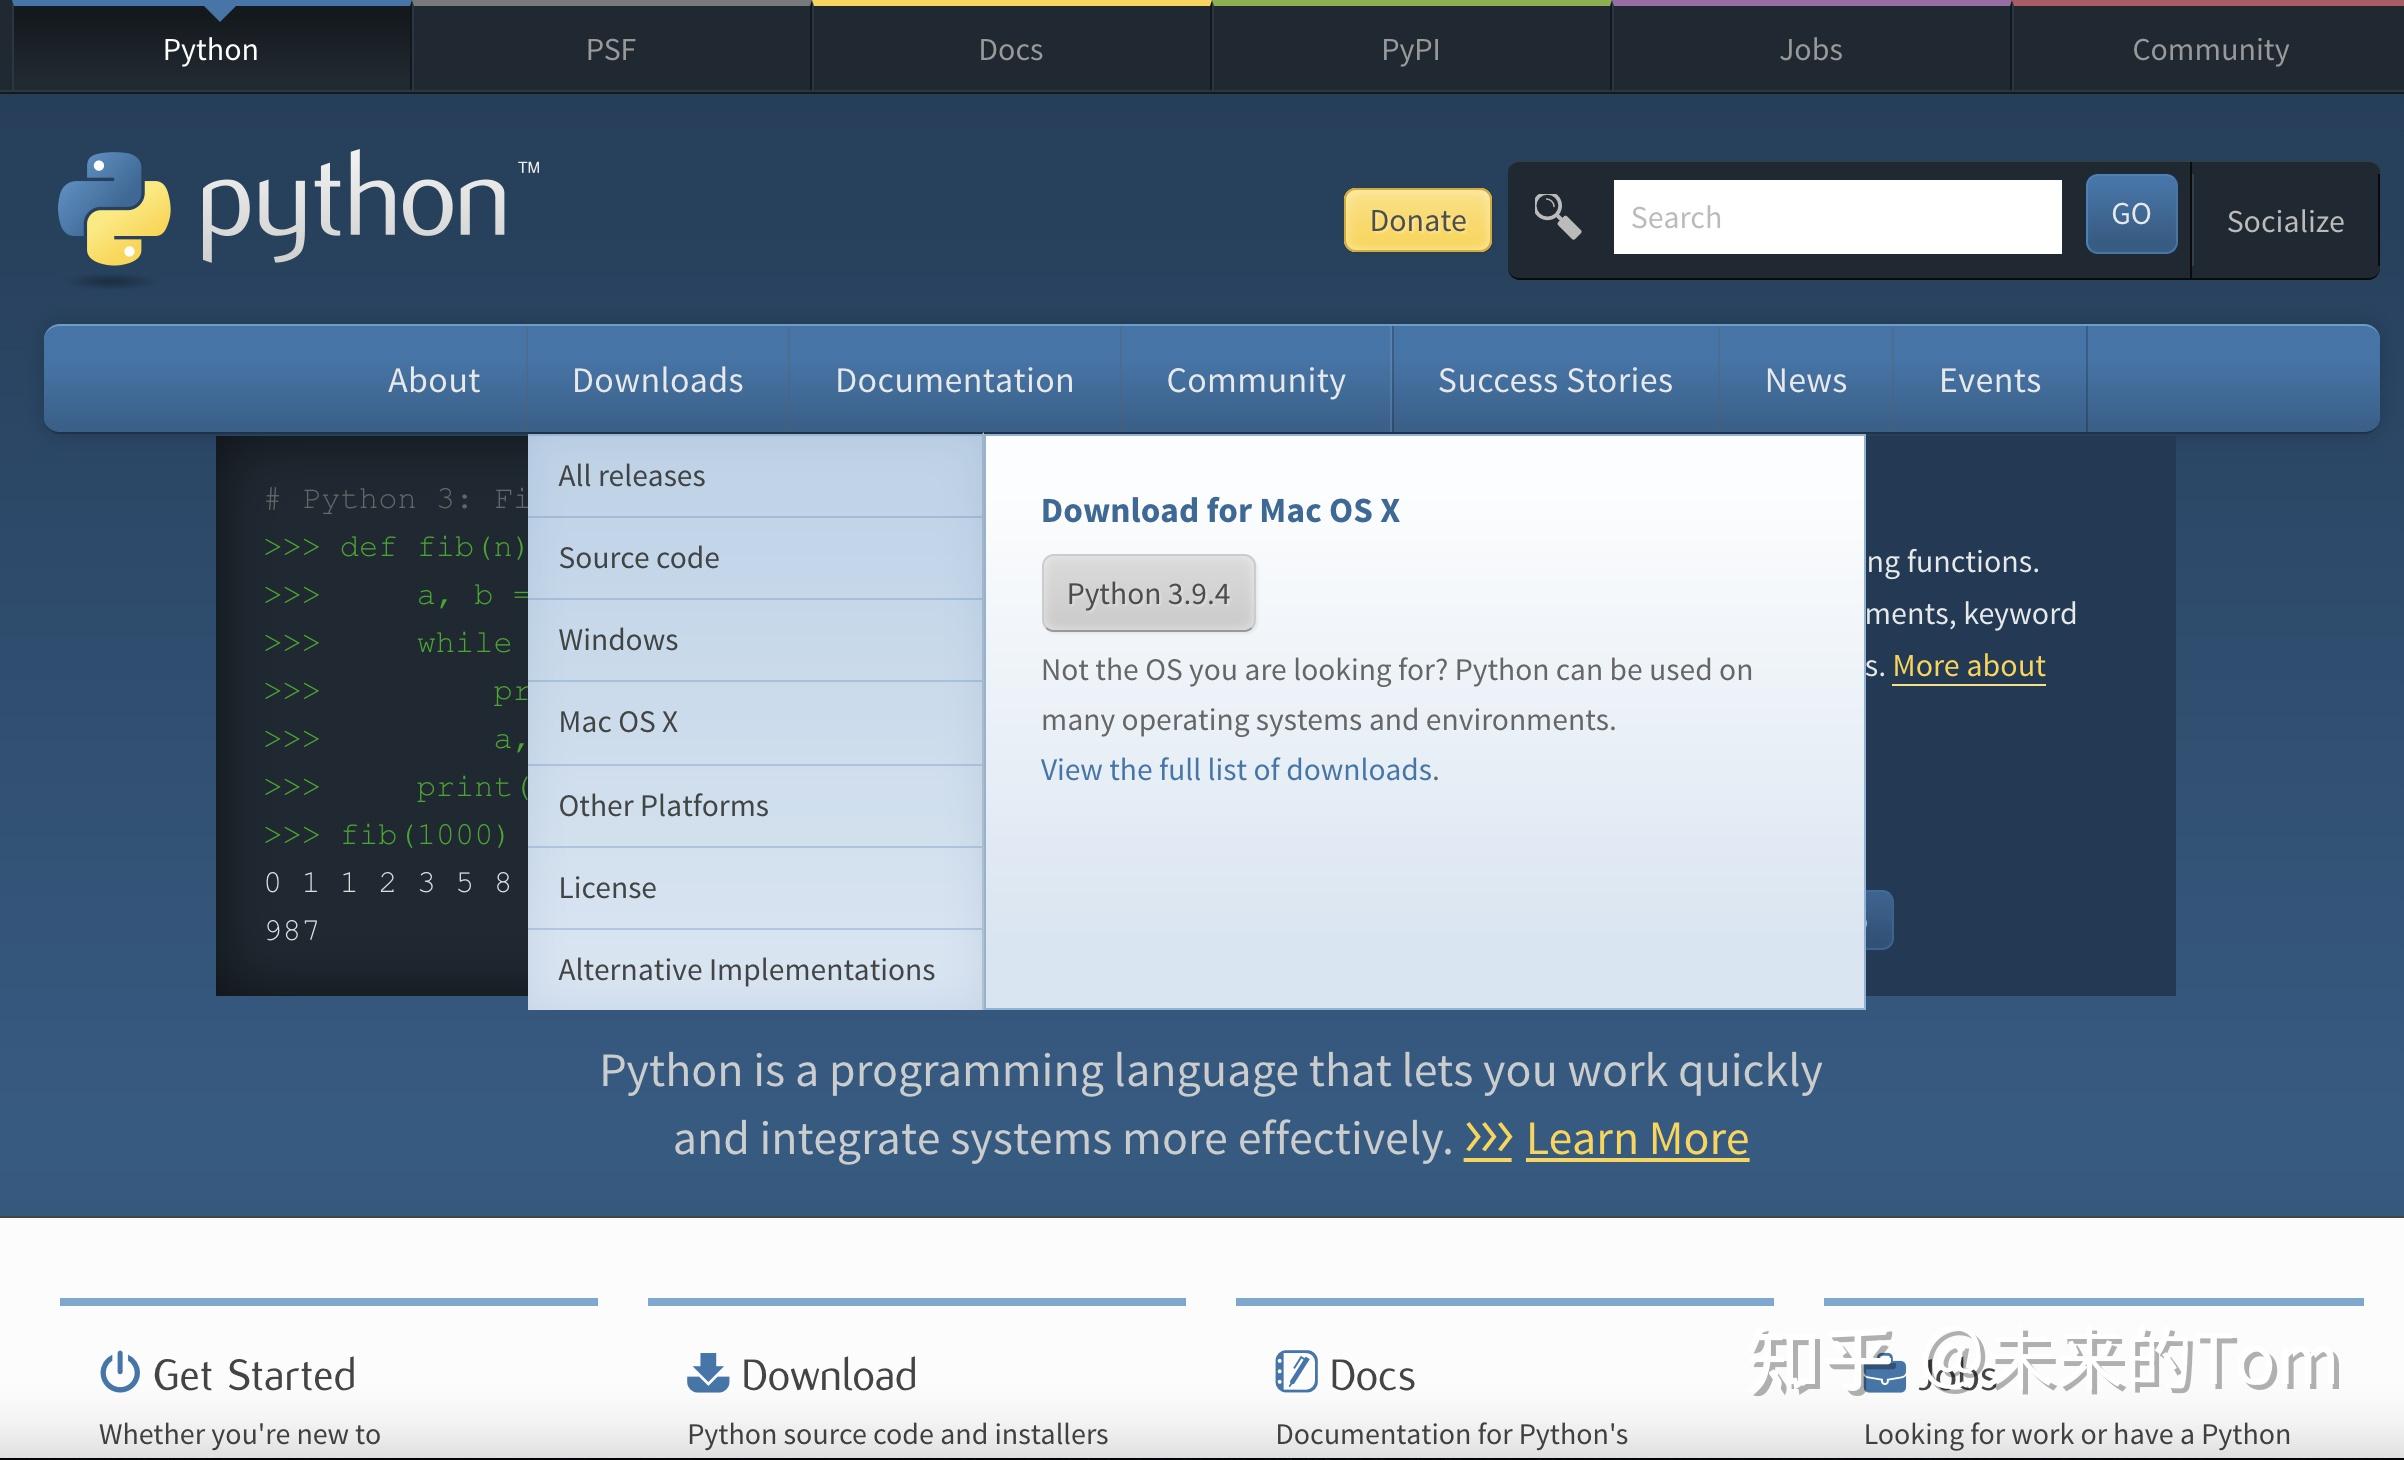
Task: Open the About dropdown menu
Action: [x=433, y=379]
